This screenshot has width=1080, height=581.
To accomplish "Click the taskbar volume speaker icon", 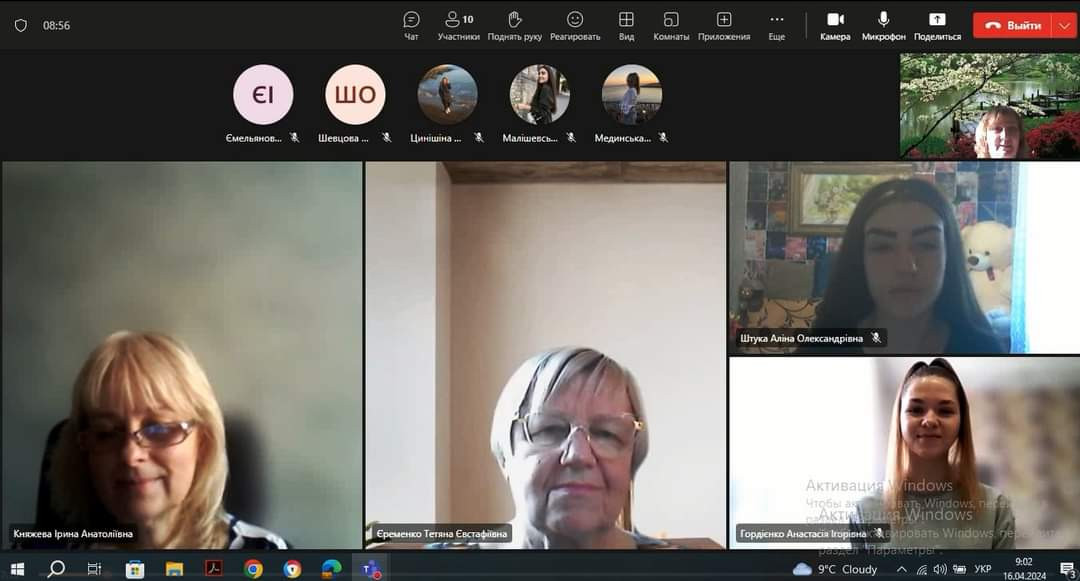I will point(939,569).
